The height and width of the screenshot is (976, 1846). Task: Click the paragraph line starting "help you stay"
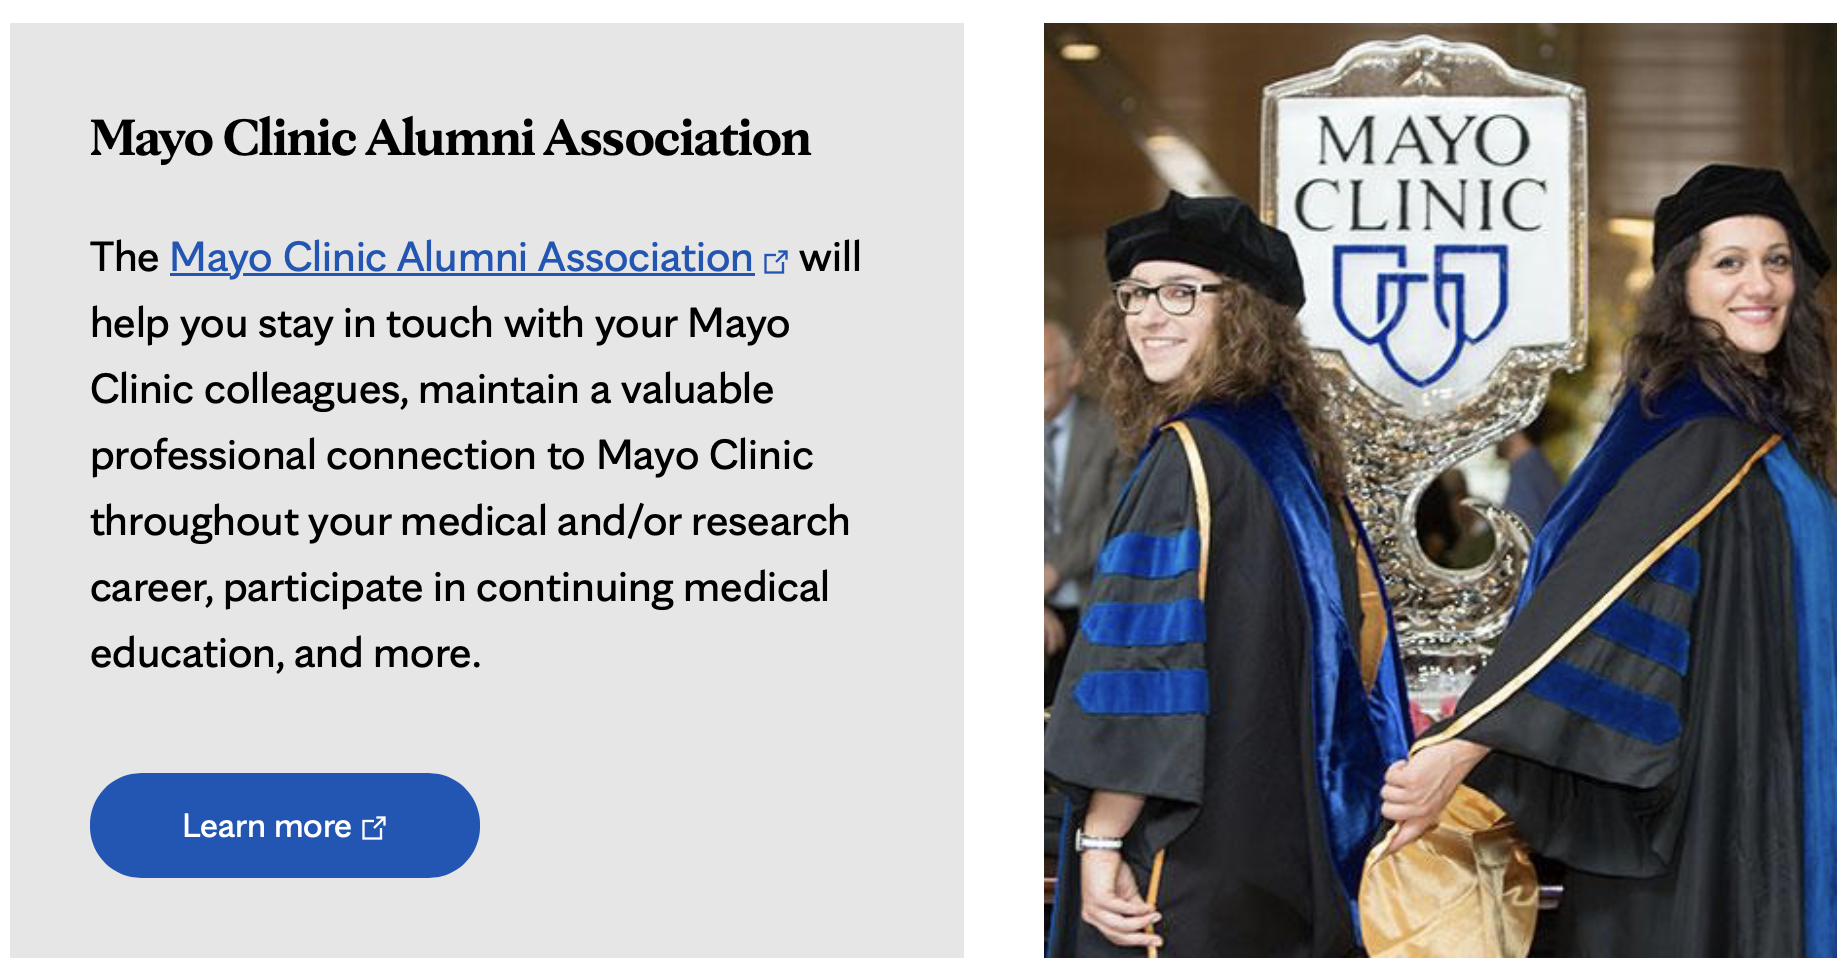(440, 324)
